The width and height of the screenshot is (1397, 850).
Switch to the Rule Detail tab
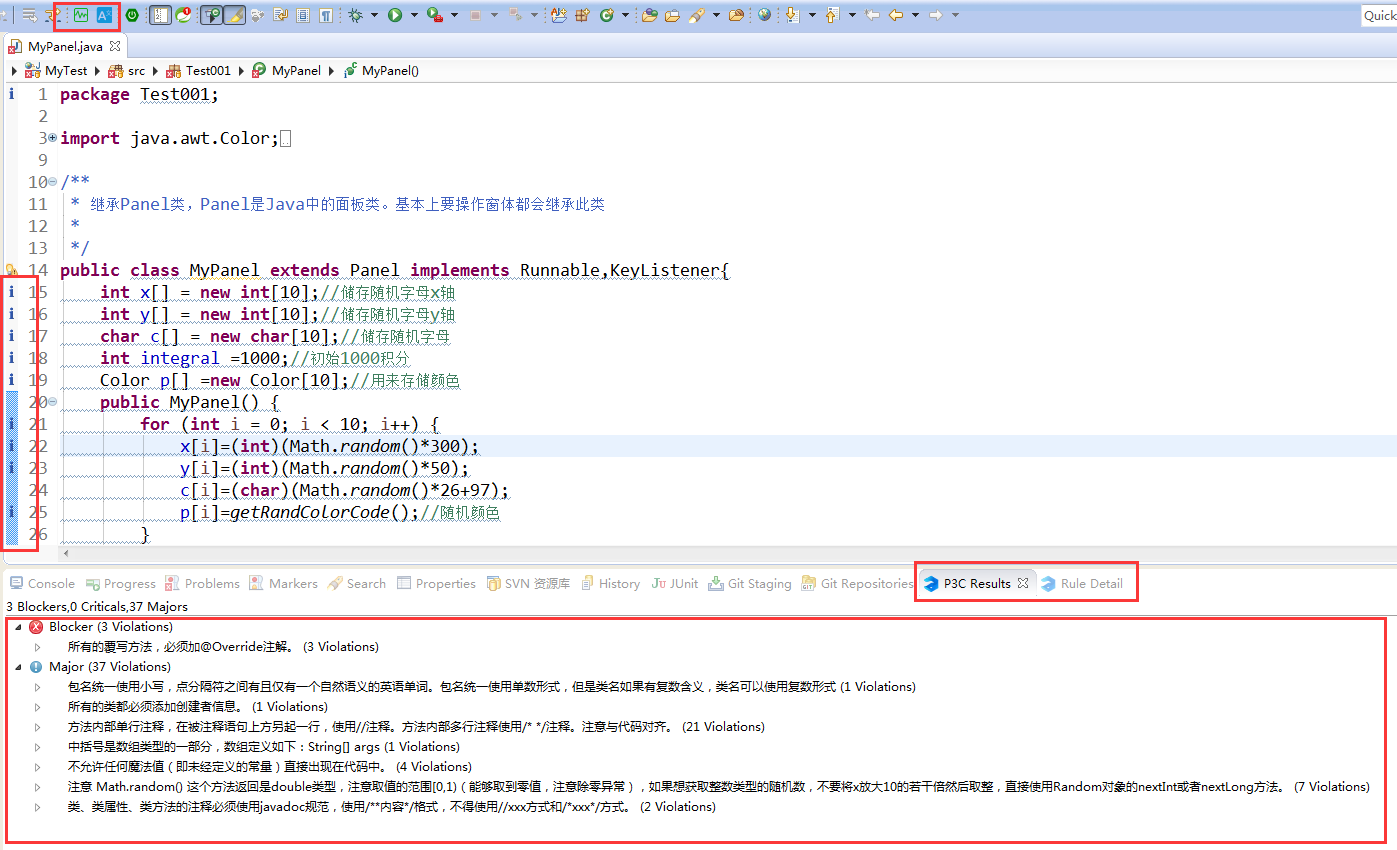click(1081, 584)
